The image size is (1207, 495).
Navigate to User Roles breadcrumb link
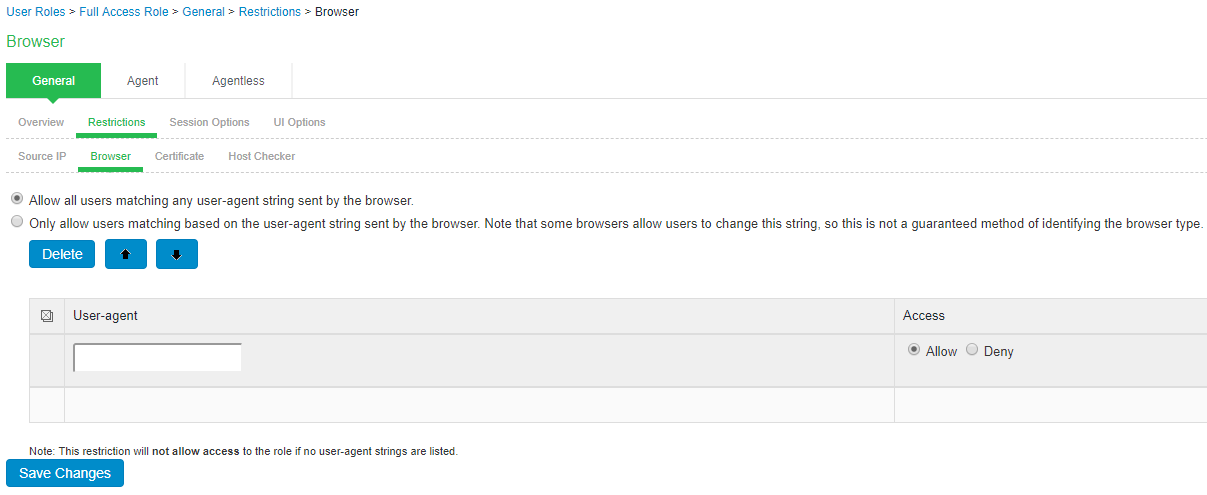(37, 12)
